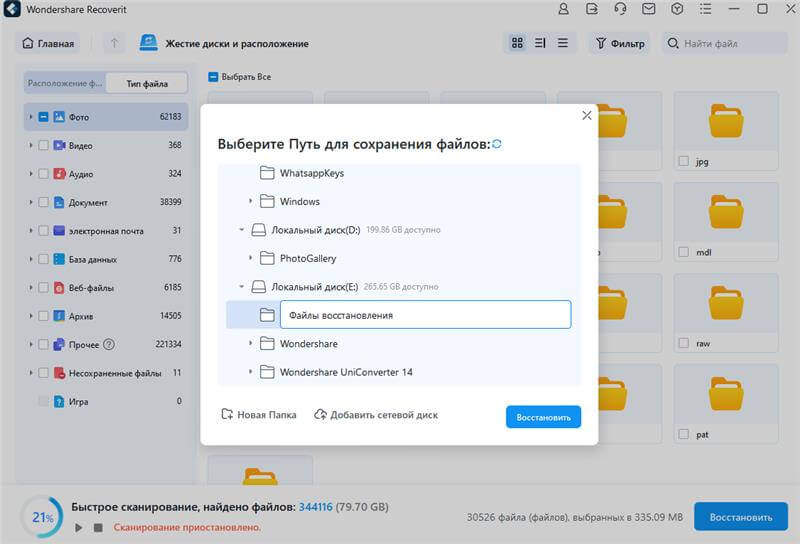Check the Аудио category checkbox
The width and height of the screenshot is (800, 544).
pos(43,174)
